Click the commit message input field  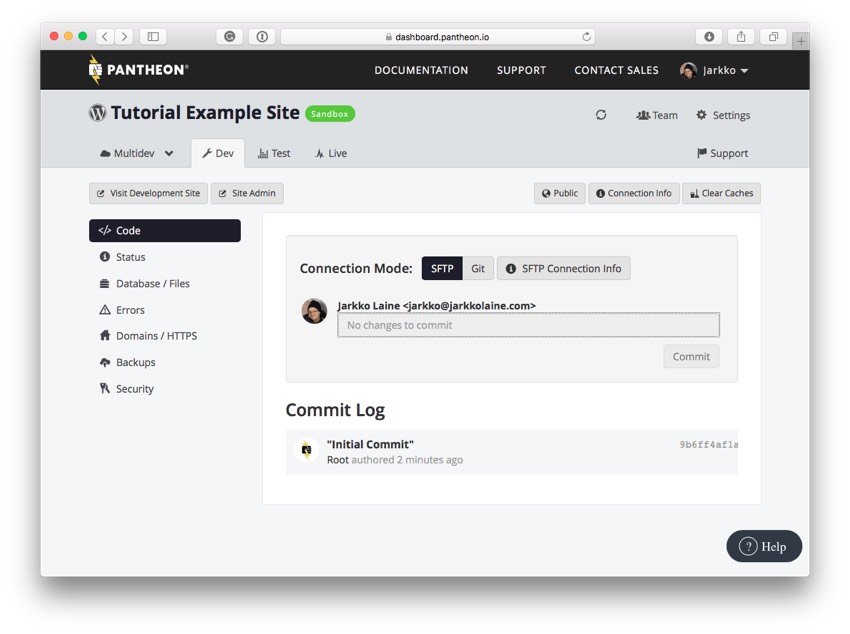[x=528, y=325]
